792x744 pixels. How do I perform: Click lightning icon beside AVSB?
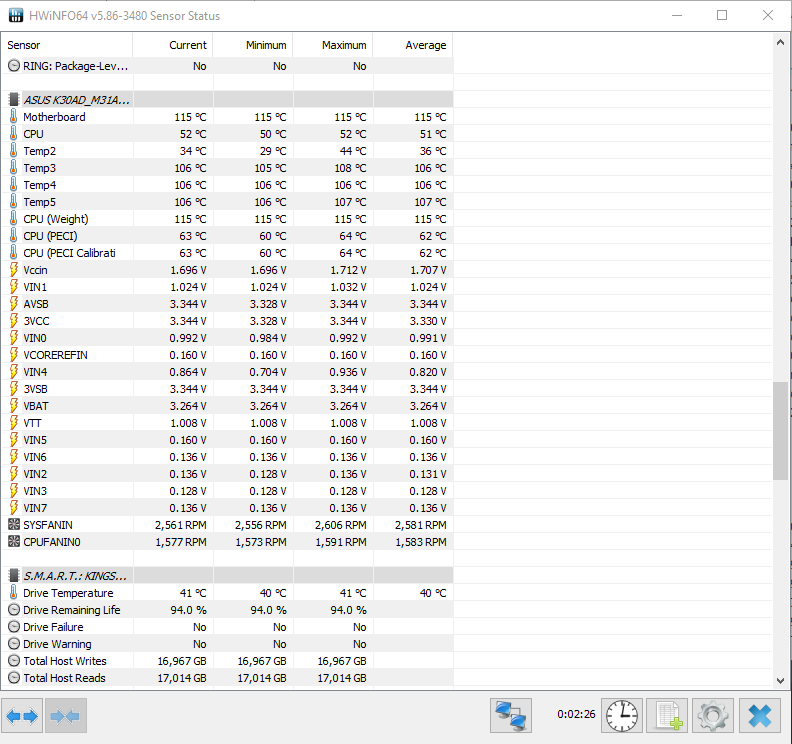(14, 304)
